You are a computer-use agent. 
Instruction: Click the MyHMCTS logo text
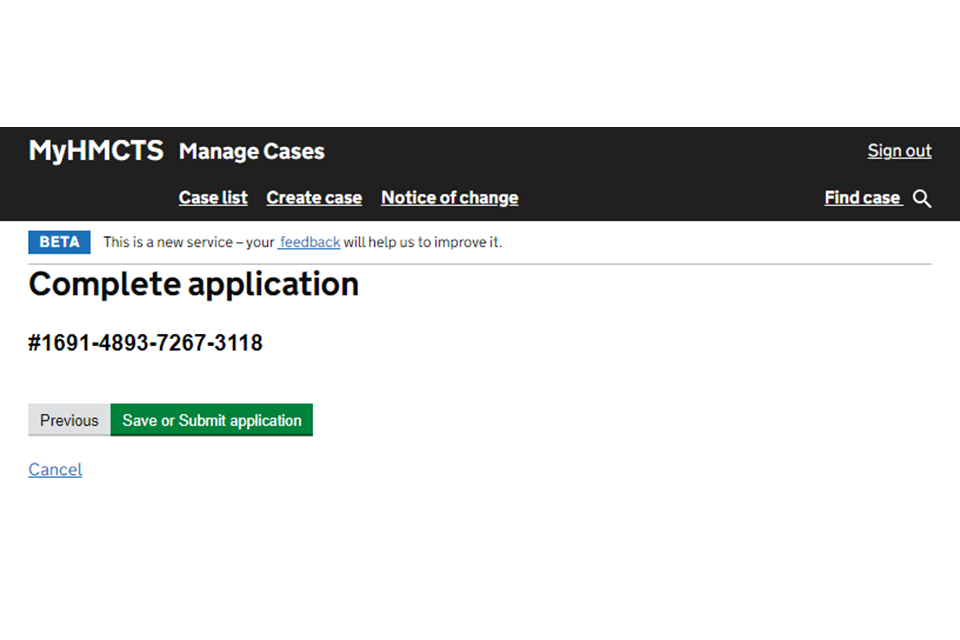coord(96,151)
